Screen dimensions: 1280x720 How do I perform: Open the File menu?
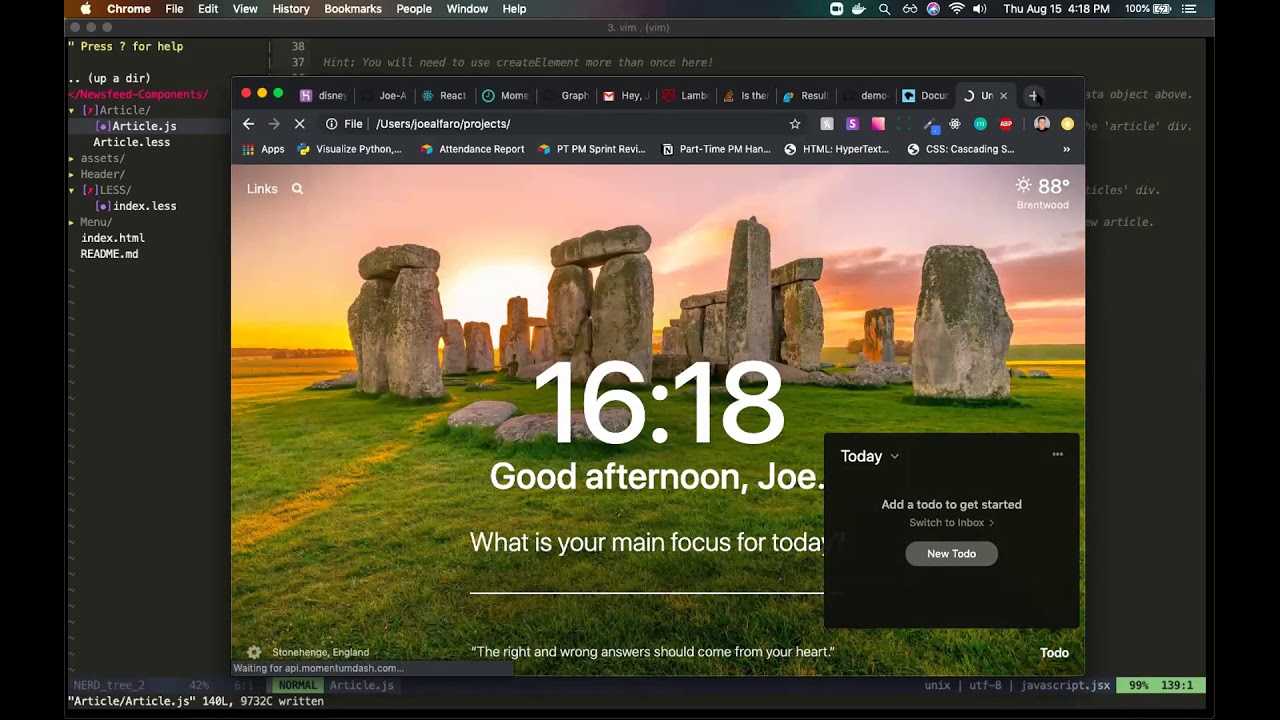[174, 9]
